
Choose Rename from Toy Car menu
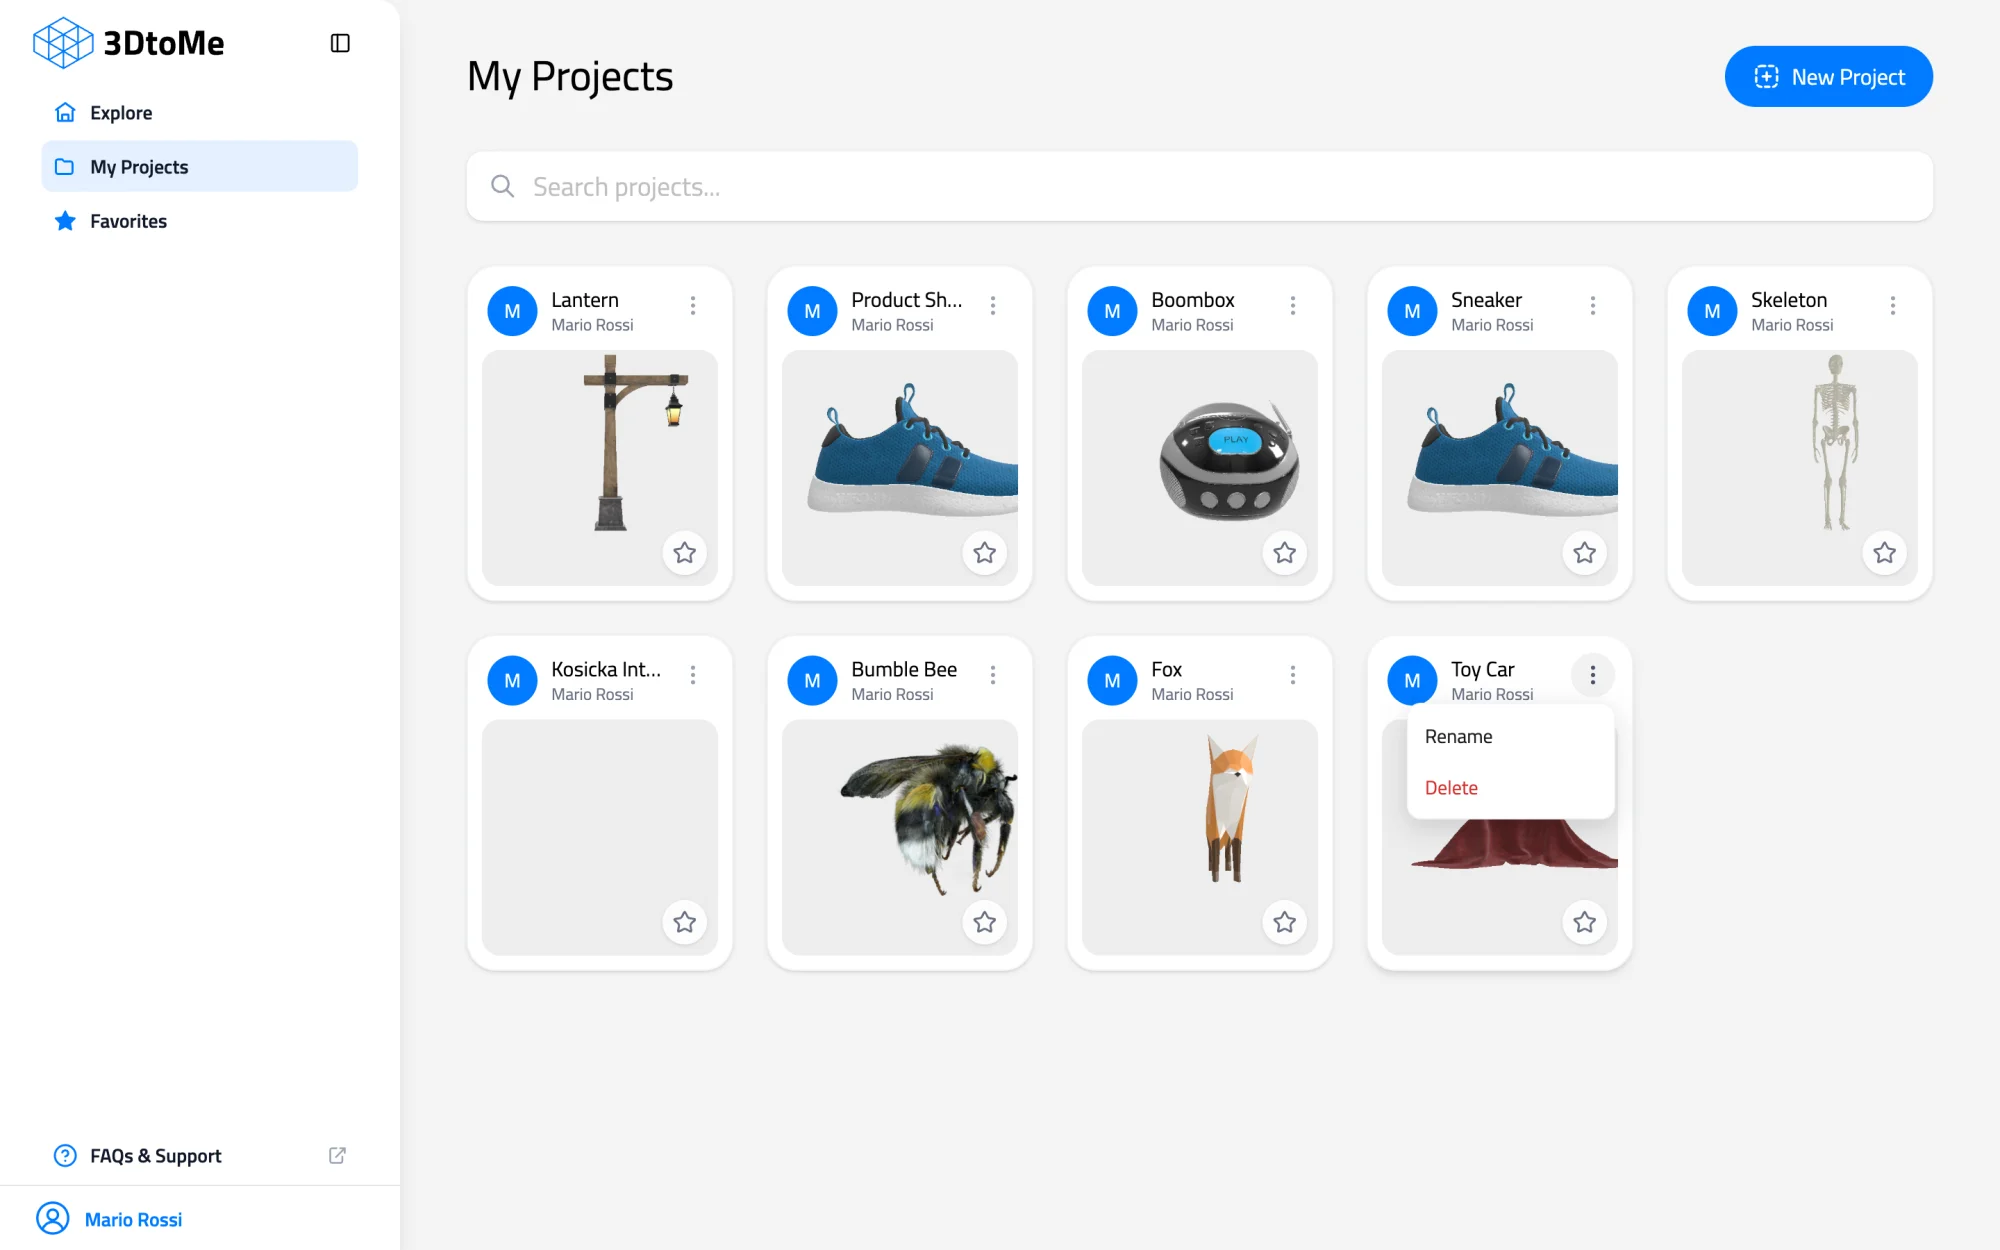click(x=1510, y=737)
